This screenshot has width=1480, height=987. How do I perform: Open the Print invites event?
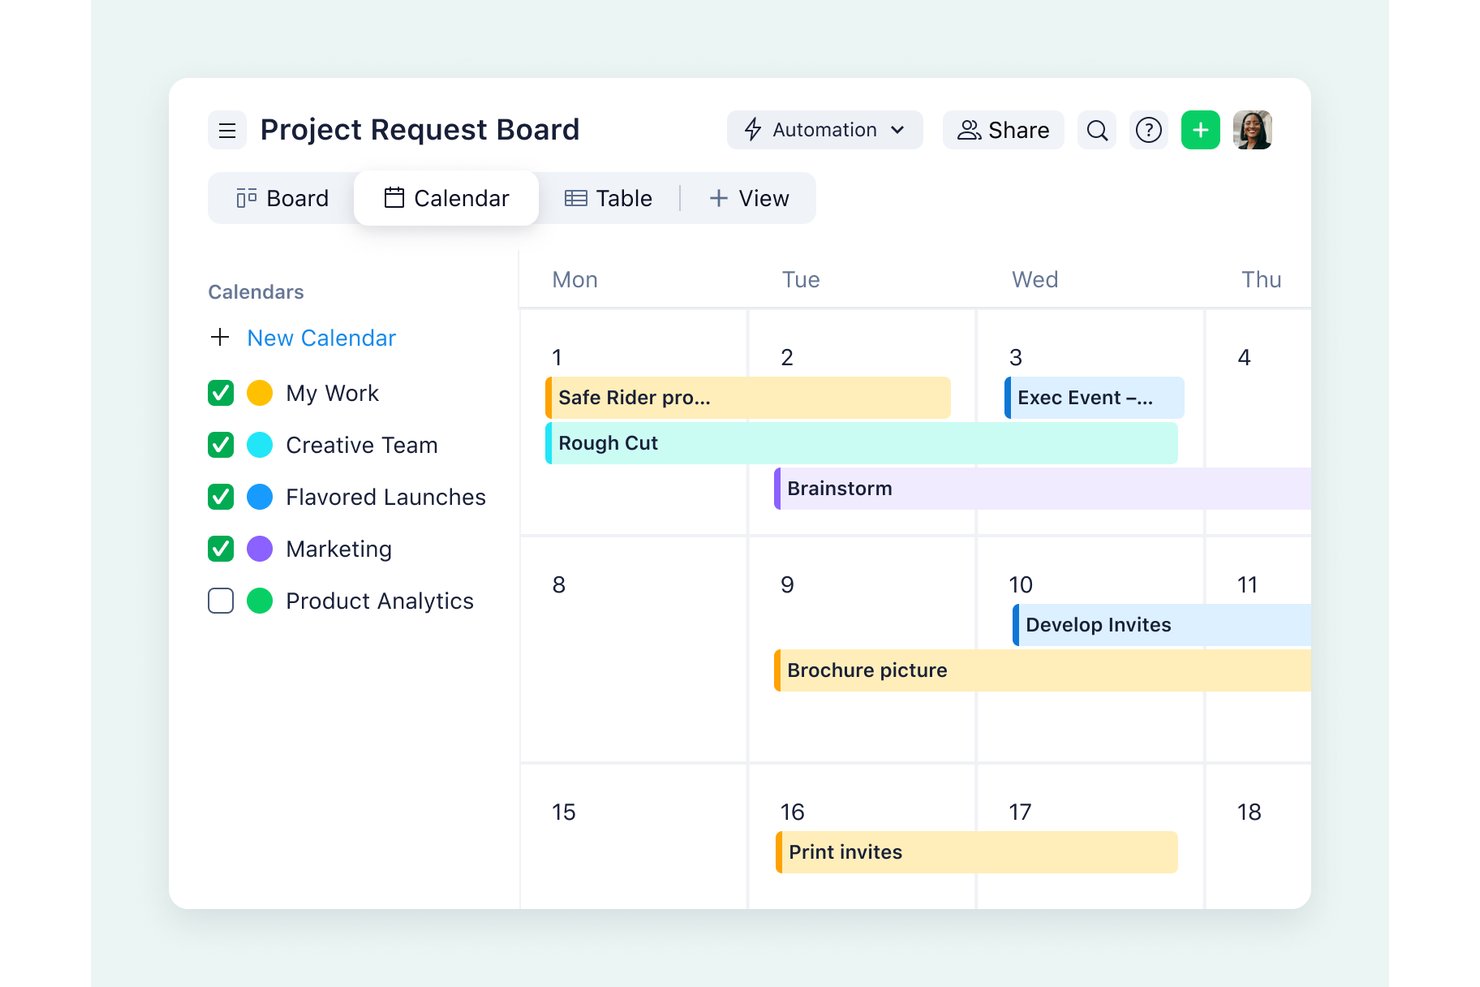[x=976, y=852]
